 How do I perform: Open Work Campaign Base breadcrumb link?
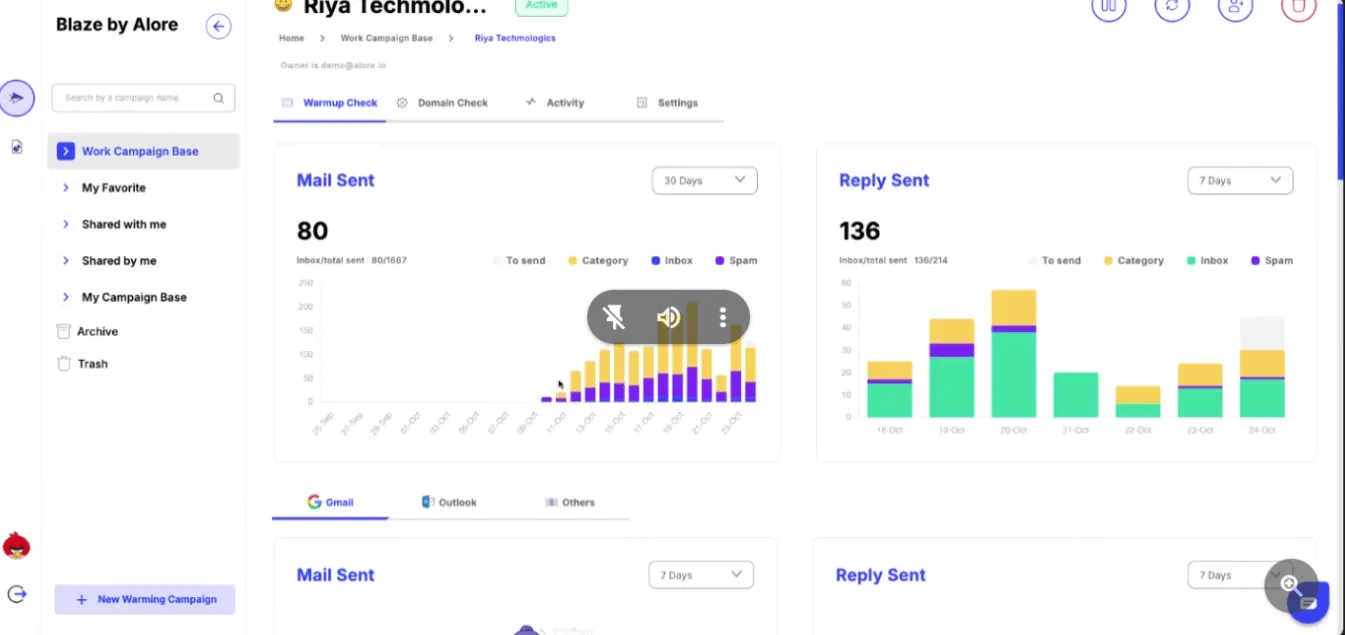coord(387,38)
